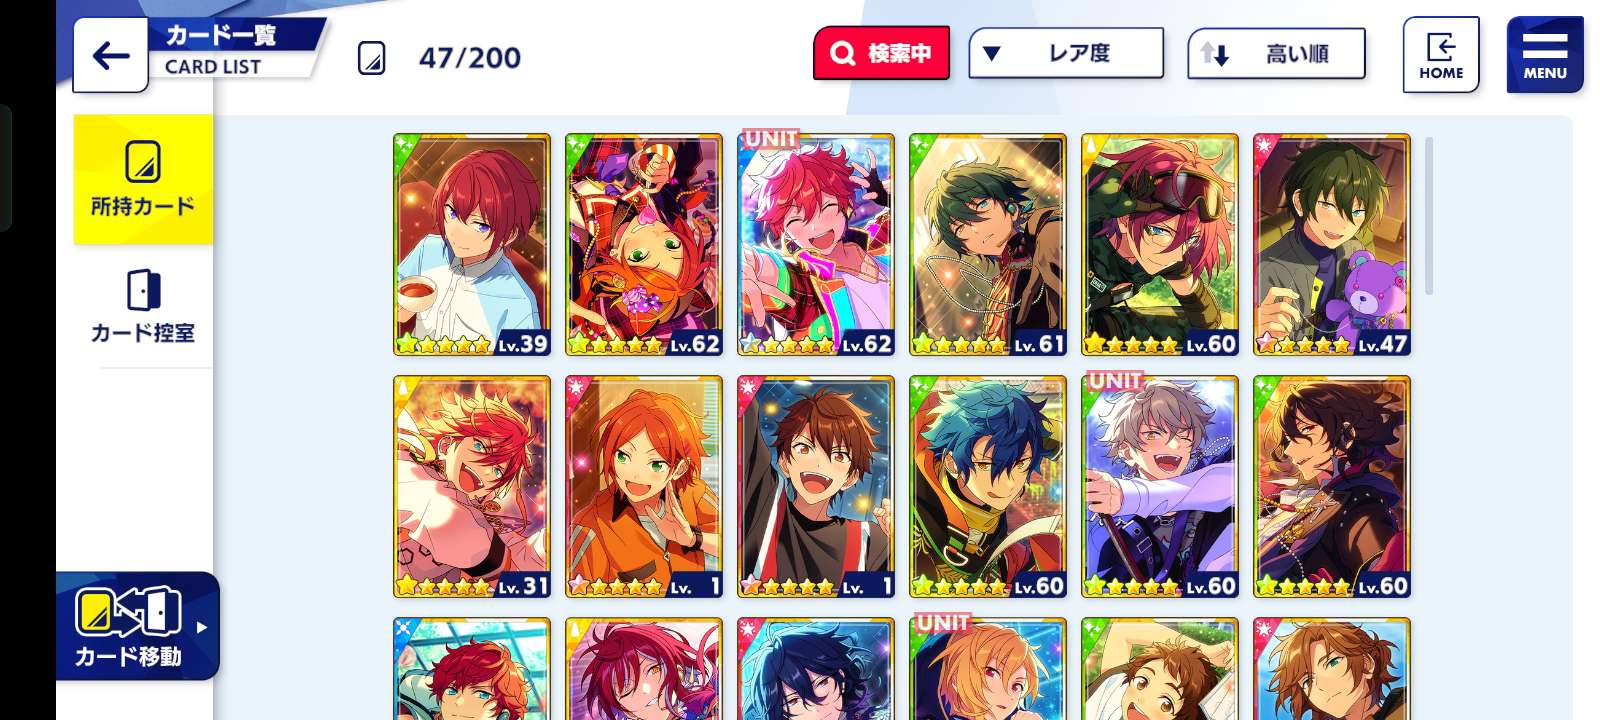Image resolution: width=1600 pixels, height=720 pixels.
Task: Click the card list vertical scrollbar
Action: (1429, 216)
